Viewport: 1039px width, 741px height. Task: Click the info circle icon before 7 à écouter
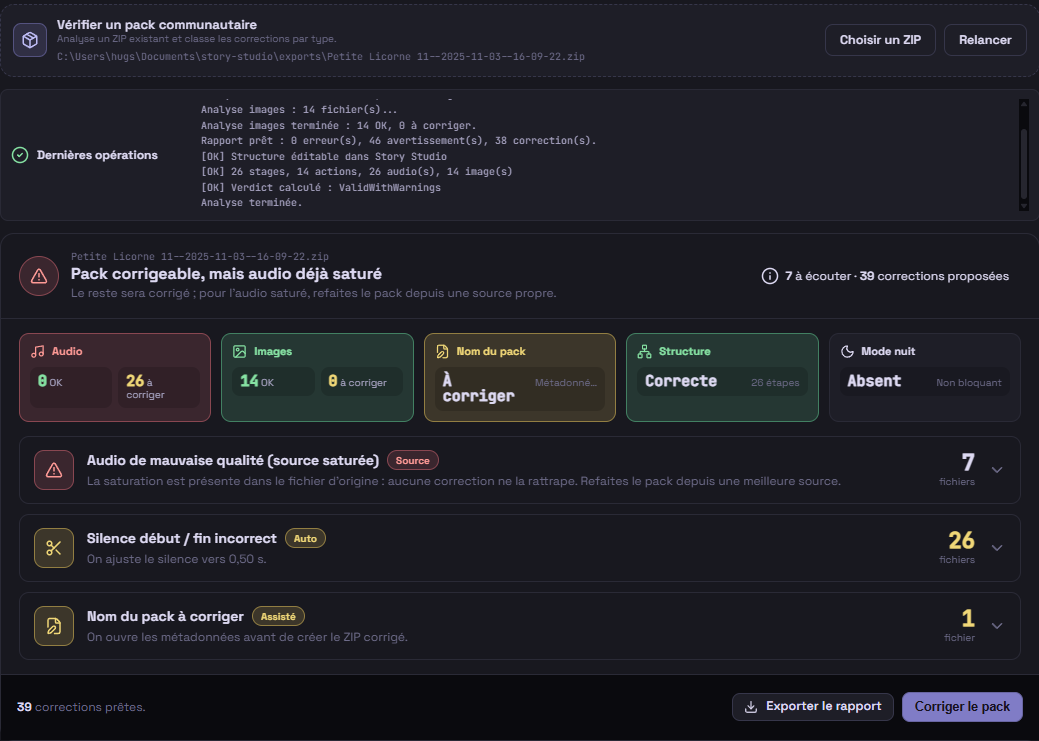point(769,276)
